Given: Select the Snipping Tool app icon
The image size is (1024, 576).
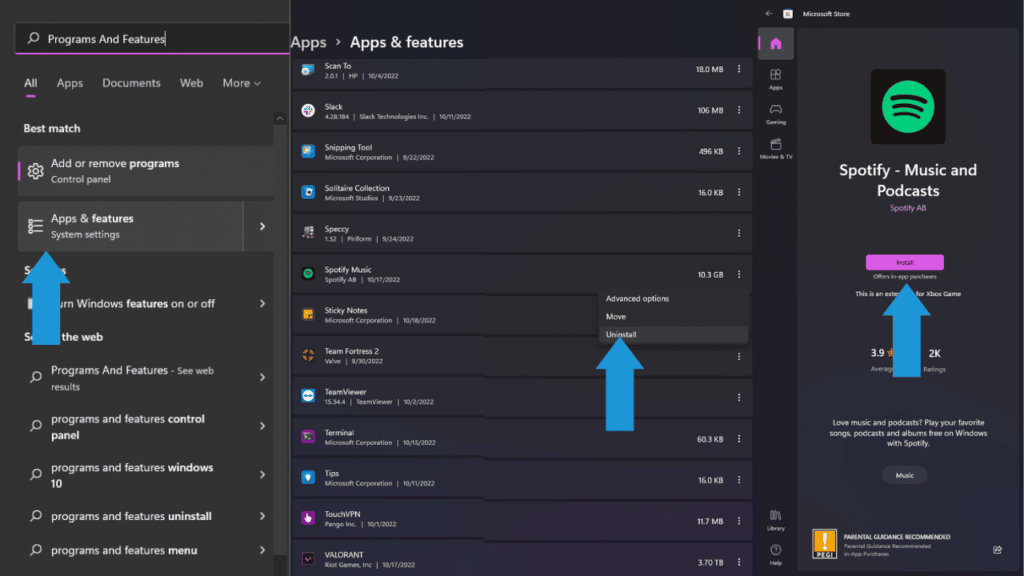Looking at the screenshot, I should click(x=308, y=152).
